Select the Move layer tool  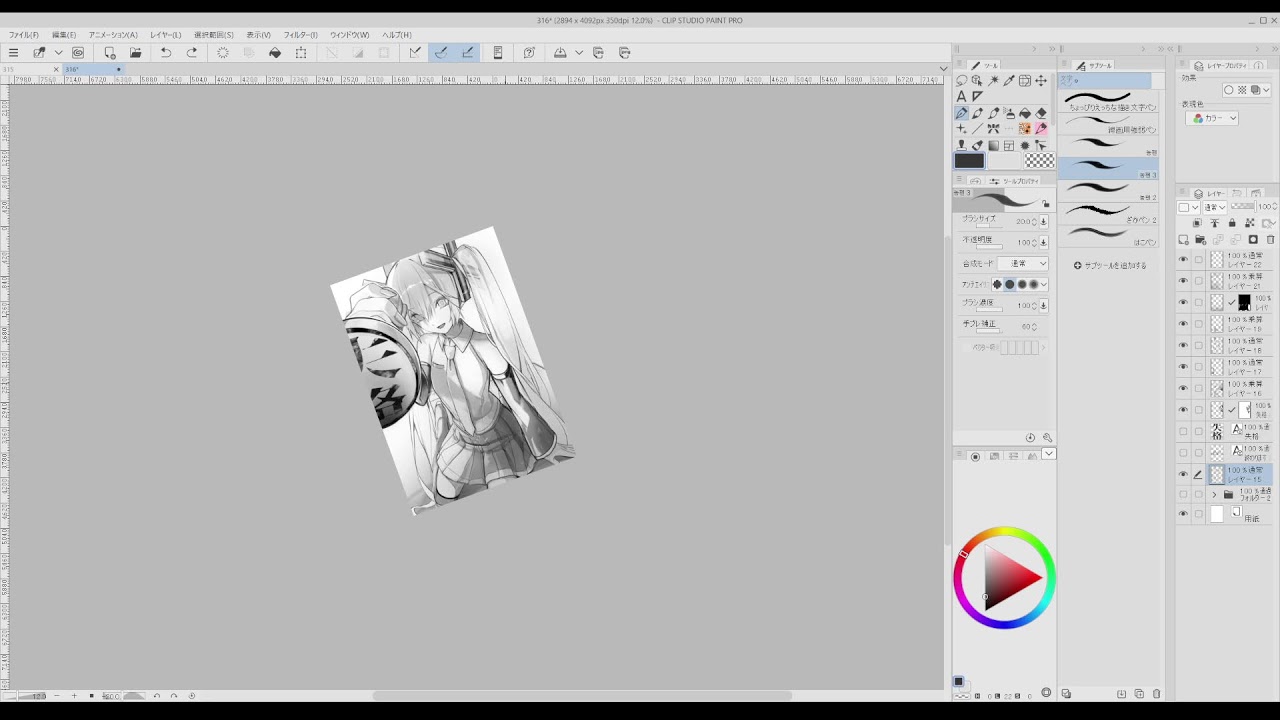pyautogui.click(x=1041, y=81)
